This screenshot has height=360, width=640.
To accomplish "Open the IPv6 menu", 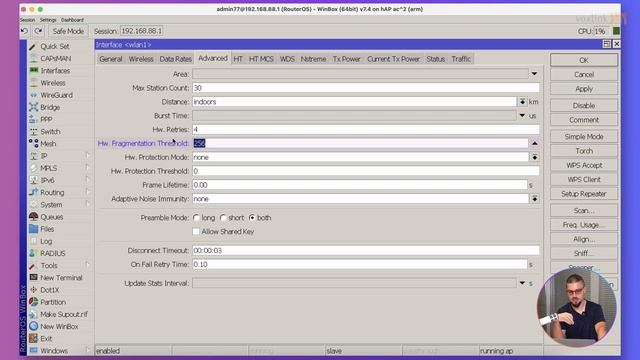I will pyautogui.click(x=47, y=180).
